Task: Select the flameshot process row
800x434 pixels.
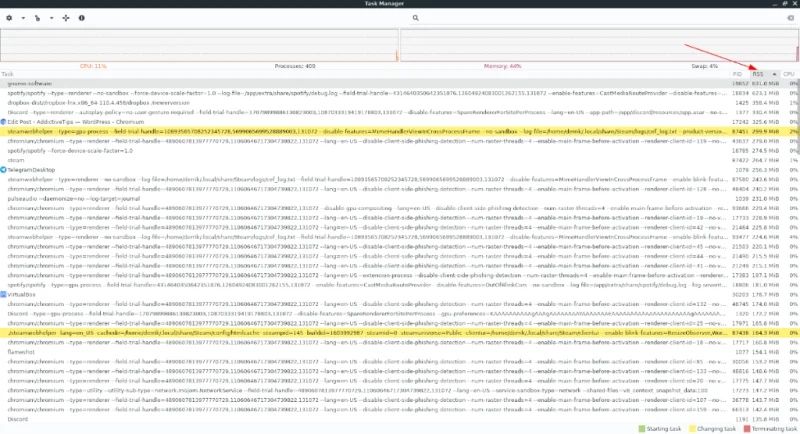Action: (x=398, y=352)
